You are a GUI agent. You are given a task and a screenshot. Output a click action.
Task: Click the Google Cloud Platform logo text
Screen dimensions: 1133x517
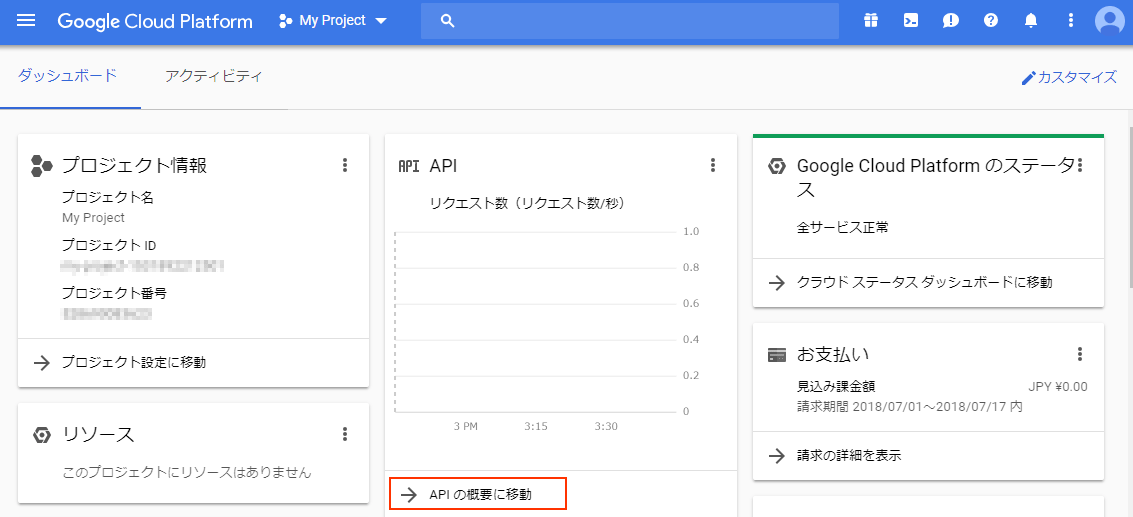[x=155, y=21]
